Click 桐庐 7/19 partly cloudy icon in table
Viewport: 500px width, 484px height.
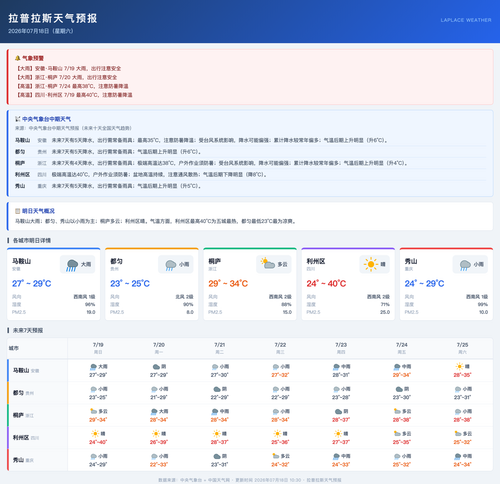click(x=93, y=411)
